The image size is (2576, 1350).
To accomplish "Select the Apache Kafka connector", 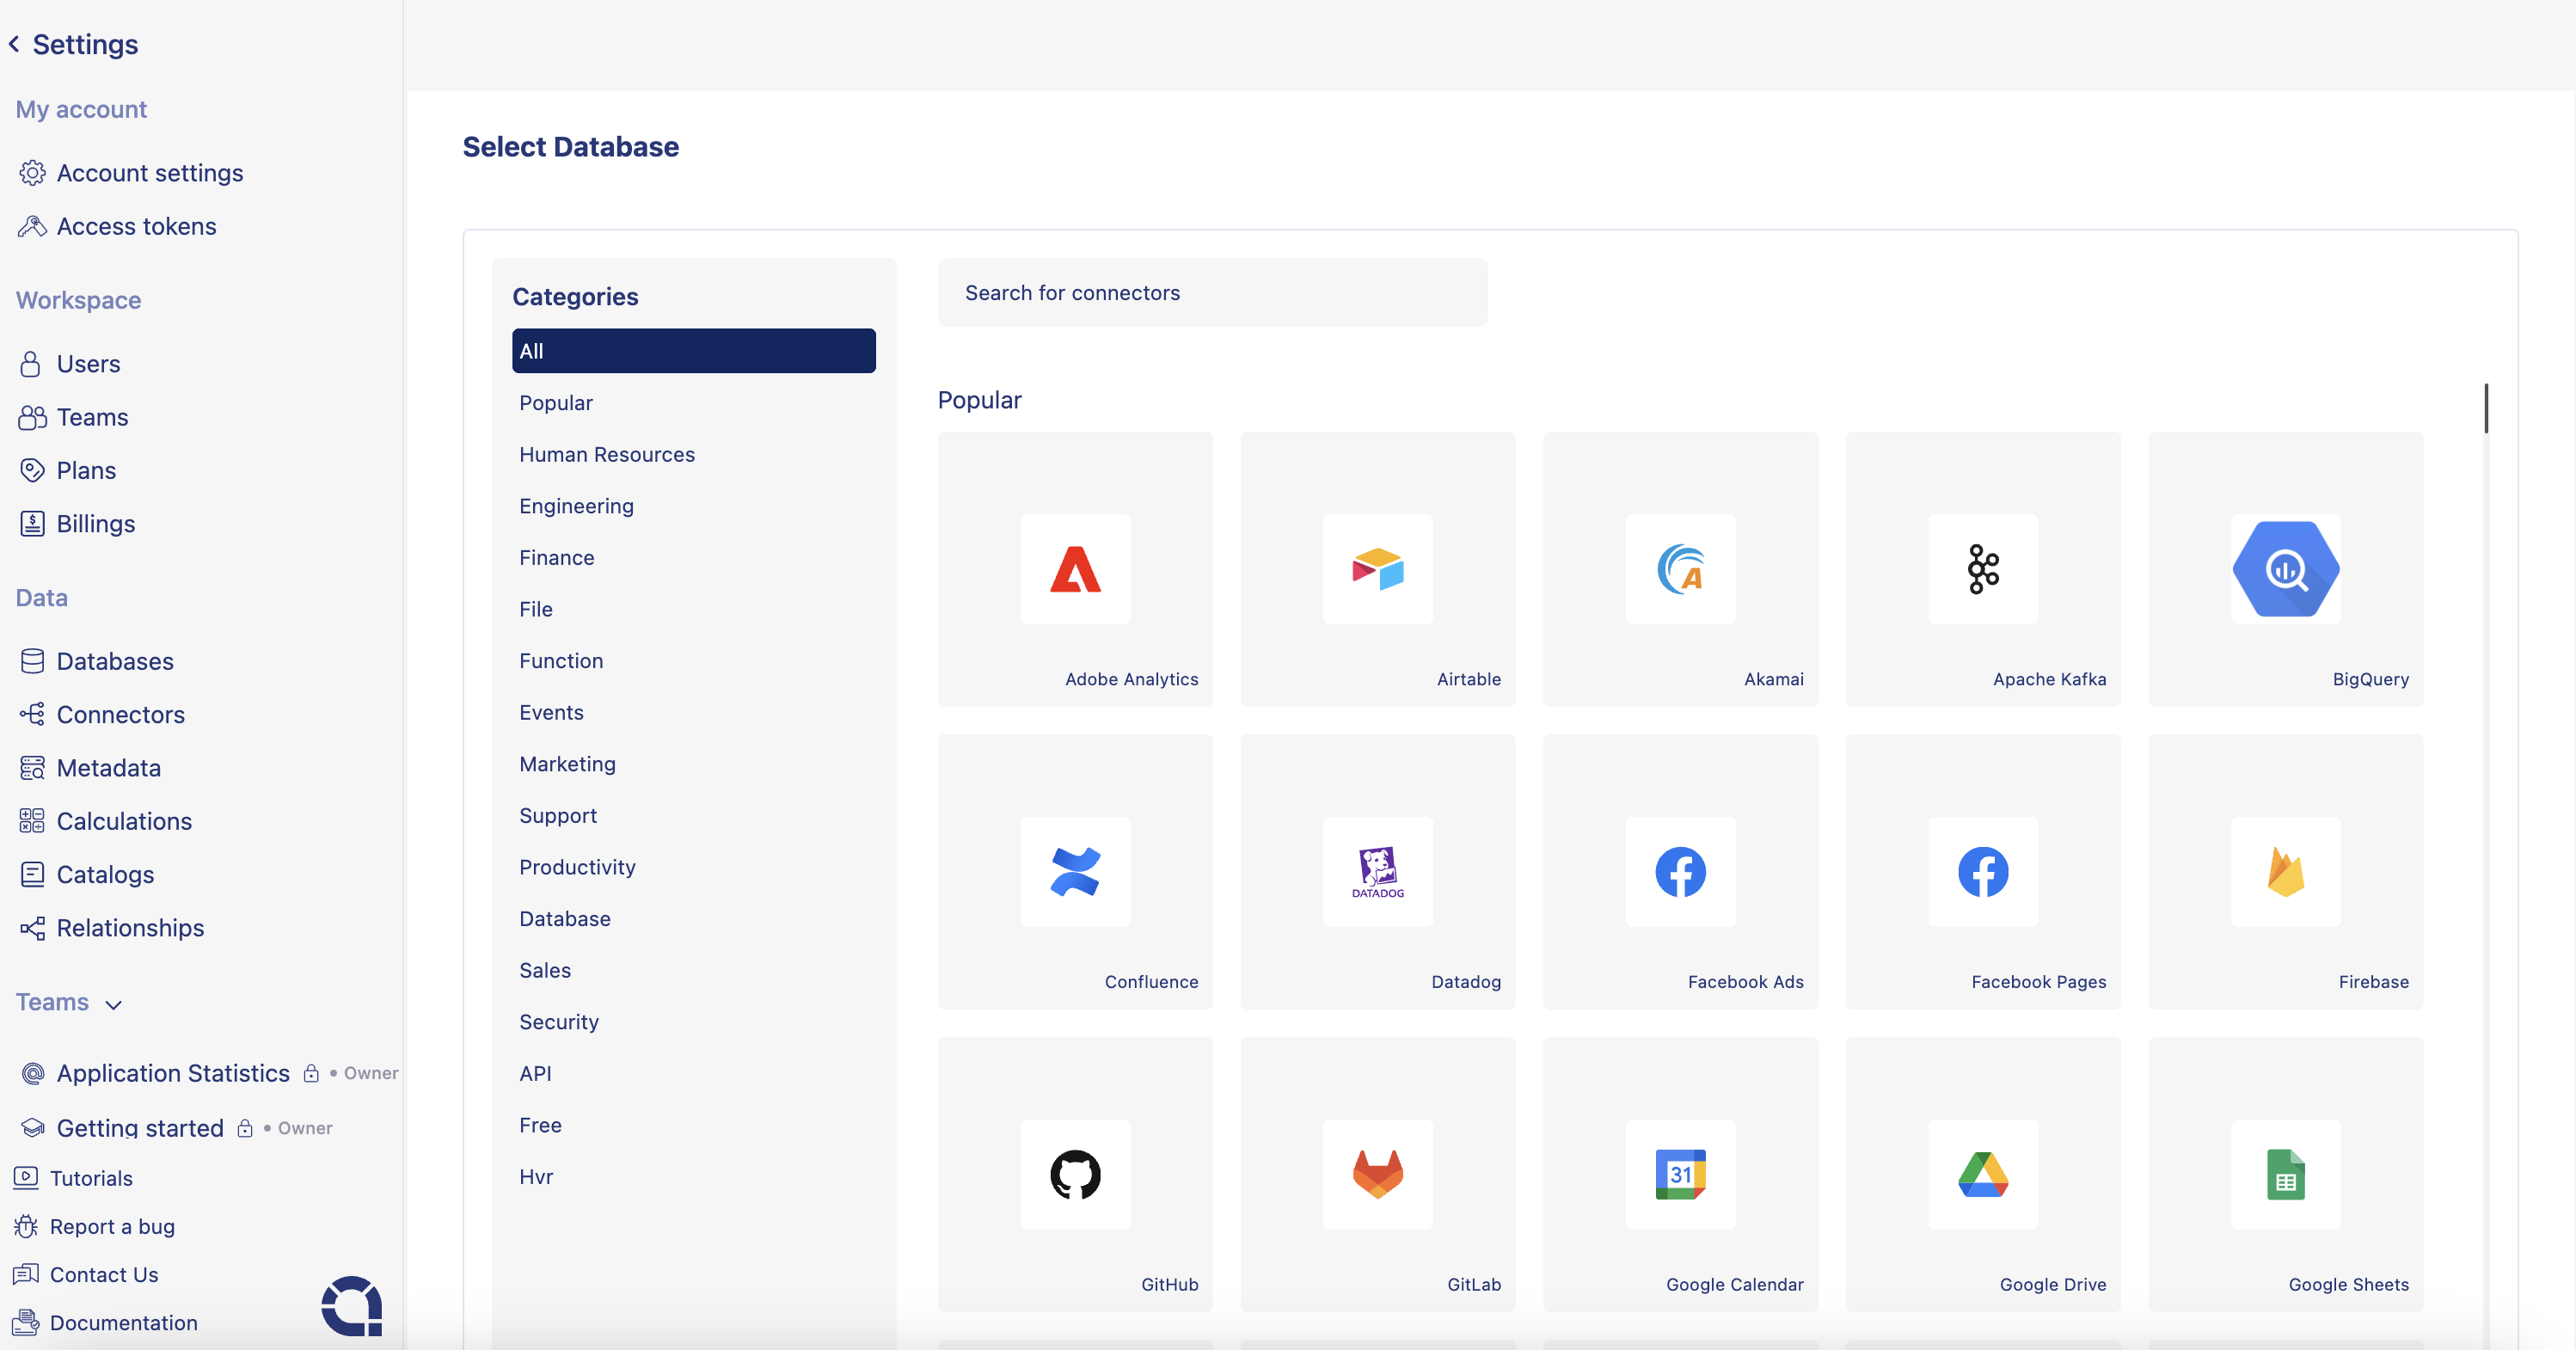I will point(1983,569).
